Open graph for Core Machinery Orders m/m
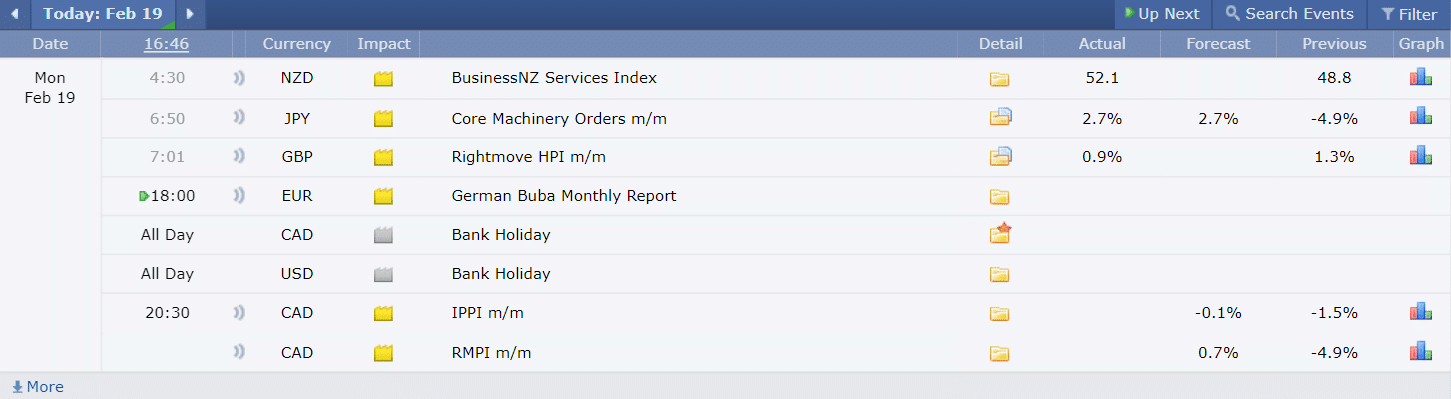Image resolution: width=1451 pixels, height=399 pixels. pos(1421,116)
